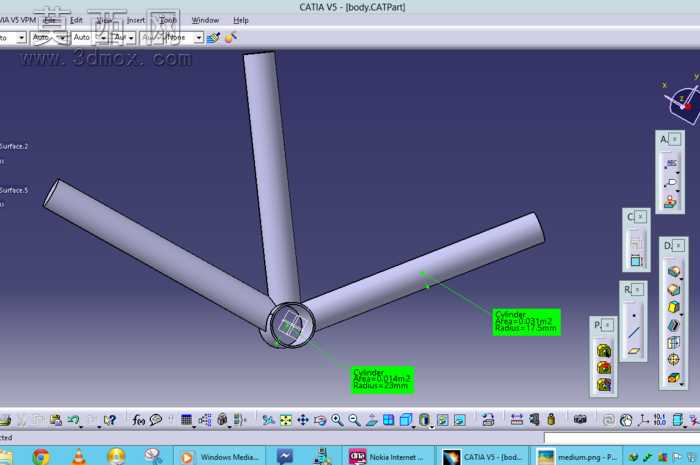Click the Zoom In magnifier
Screen dimensions: 700x465
pyautogui.click(x=337, y=419)
